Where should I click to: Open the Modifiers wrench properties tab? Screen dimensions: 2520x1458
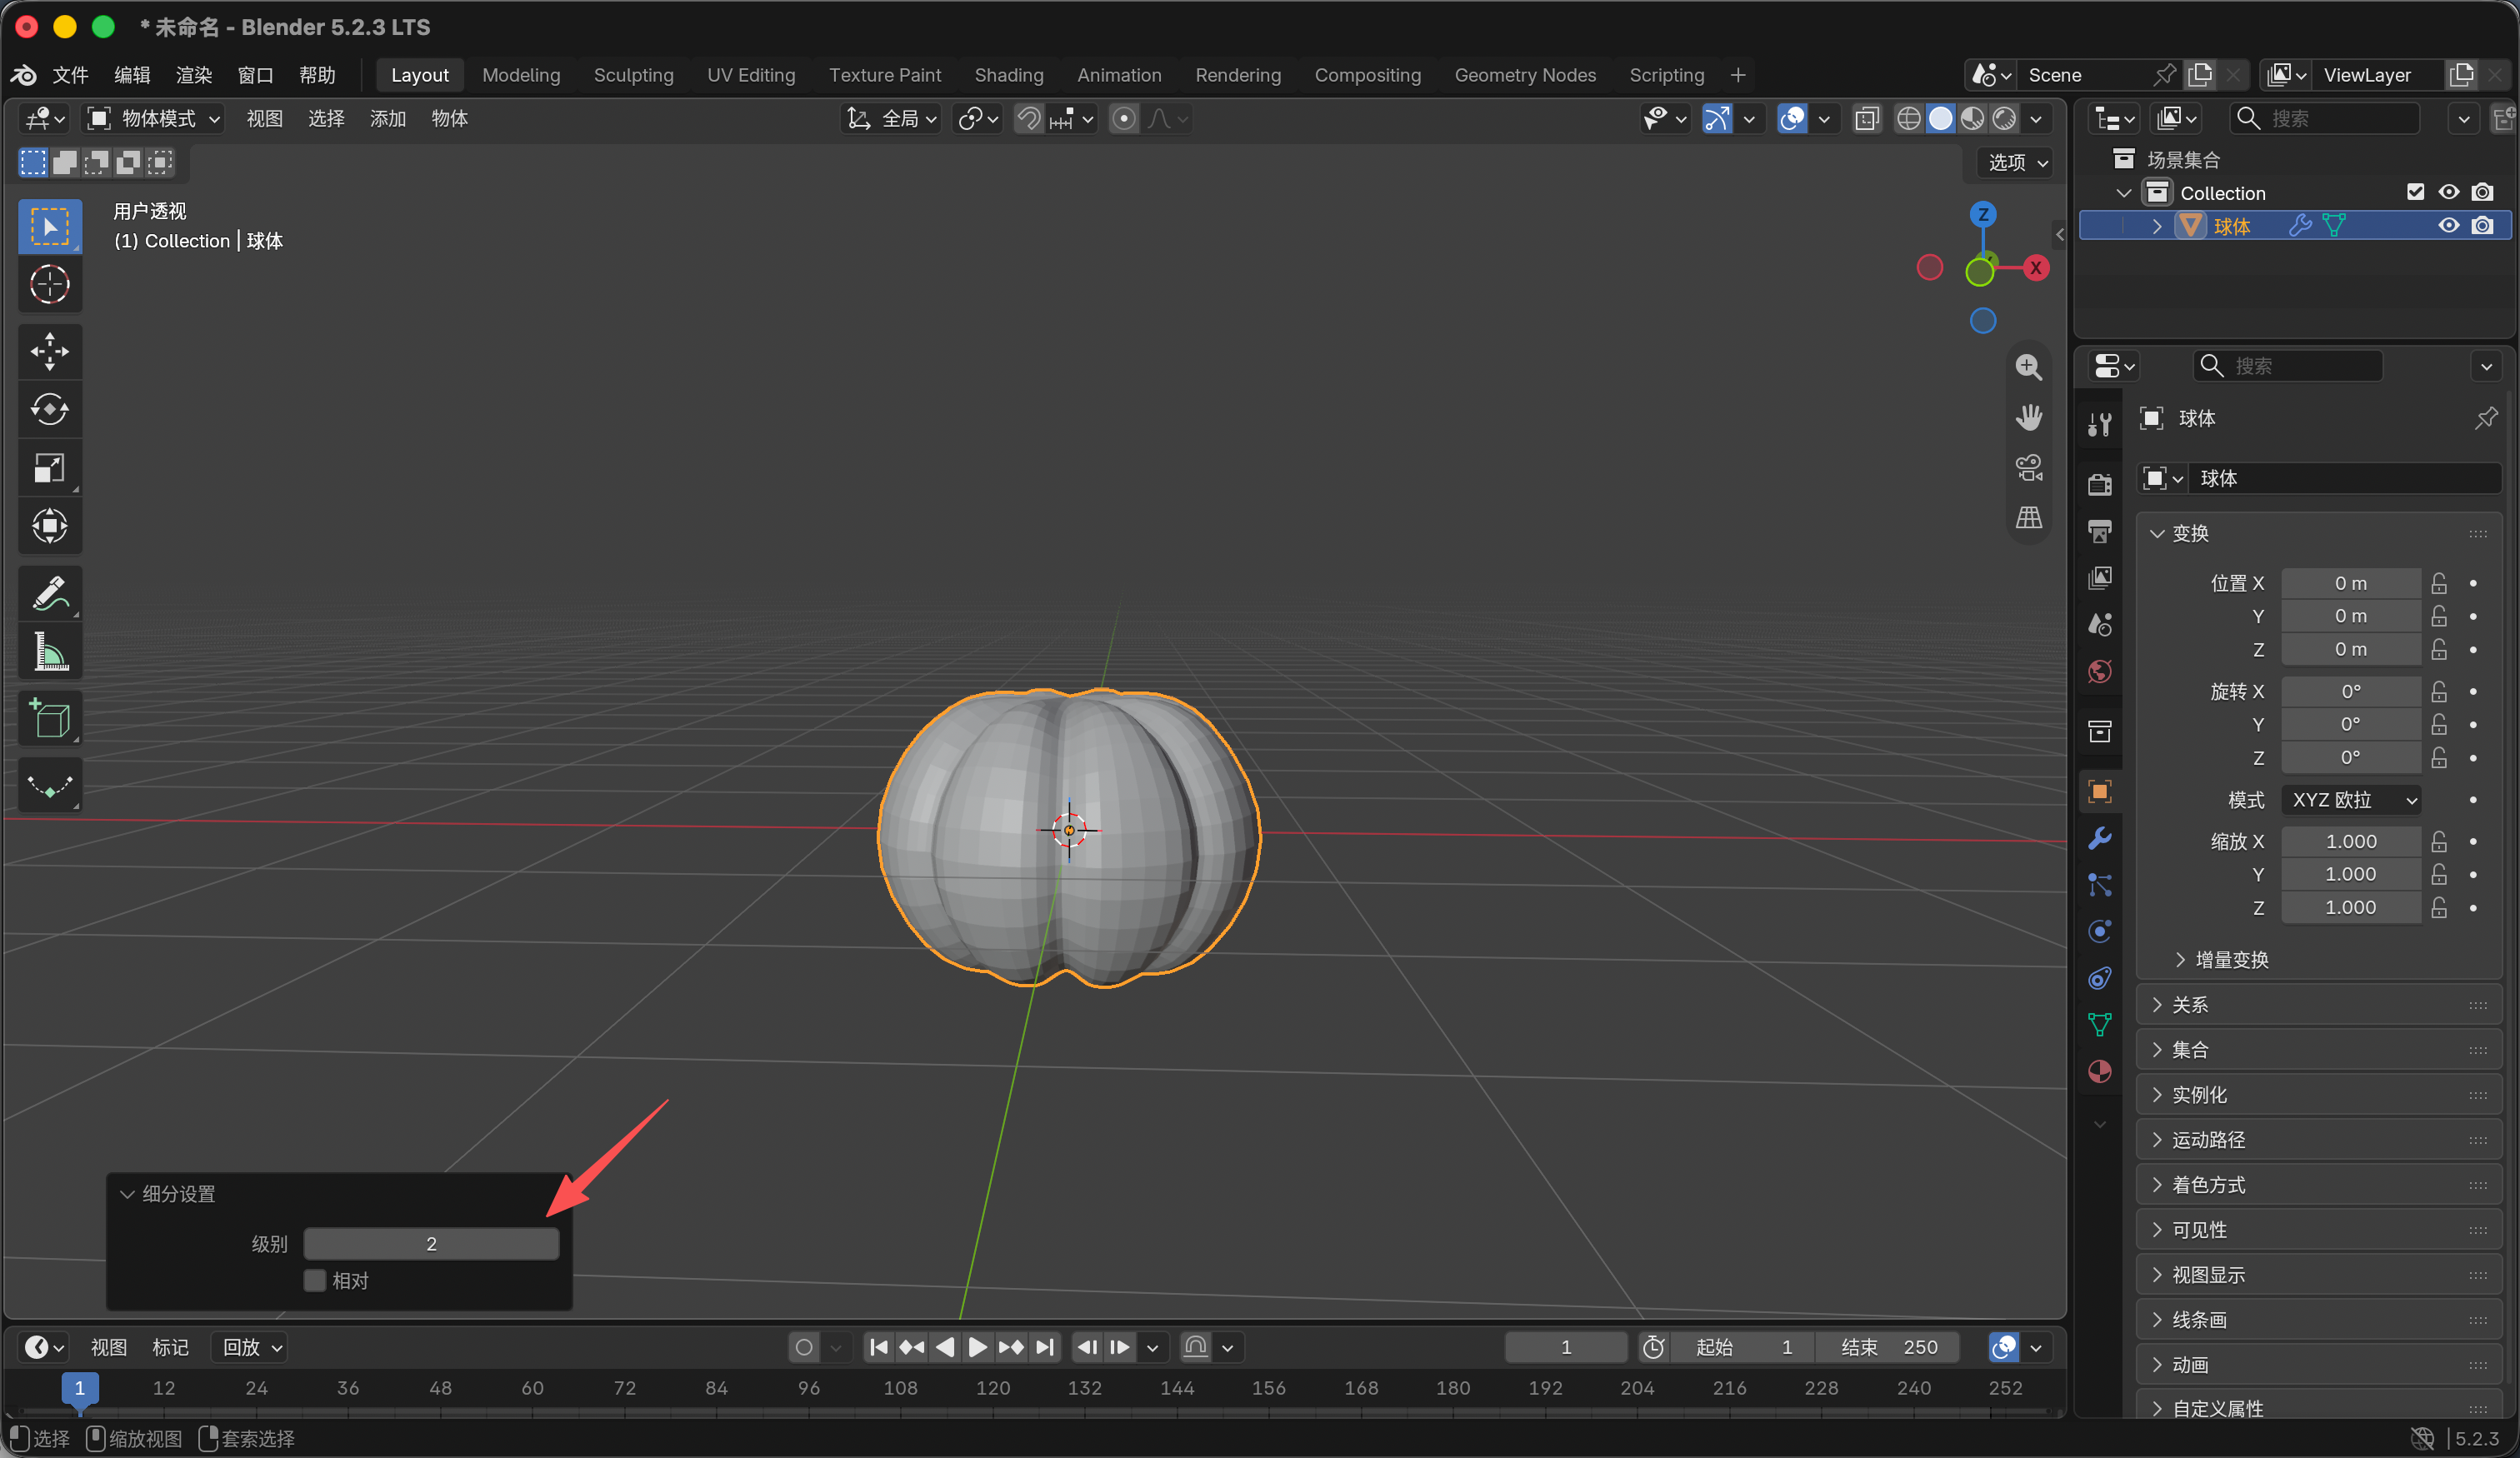coord(2100,838)
